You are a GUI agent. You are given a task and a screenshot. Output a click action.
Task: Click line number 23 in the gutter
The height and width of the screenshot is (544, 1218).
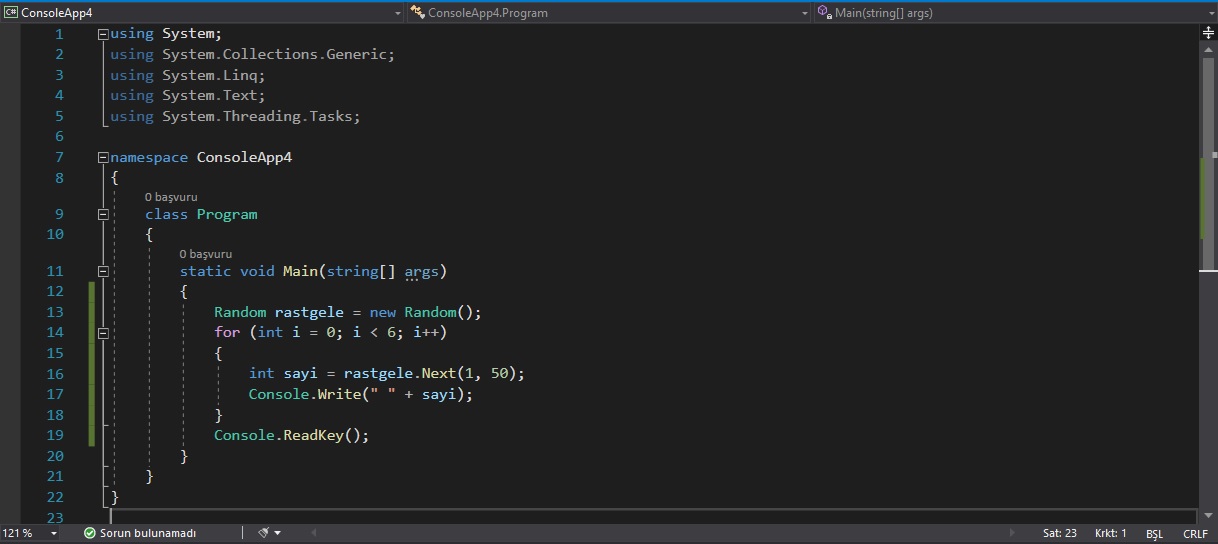(55, 517)
